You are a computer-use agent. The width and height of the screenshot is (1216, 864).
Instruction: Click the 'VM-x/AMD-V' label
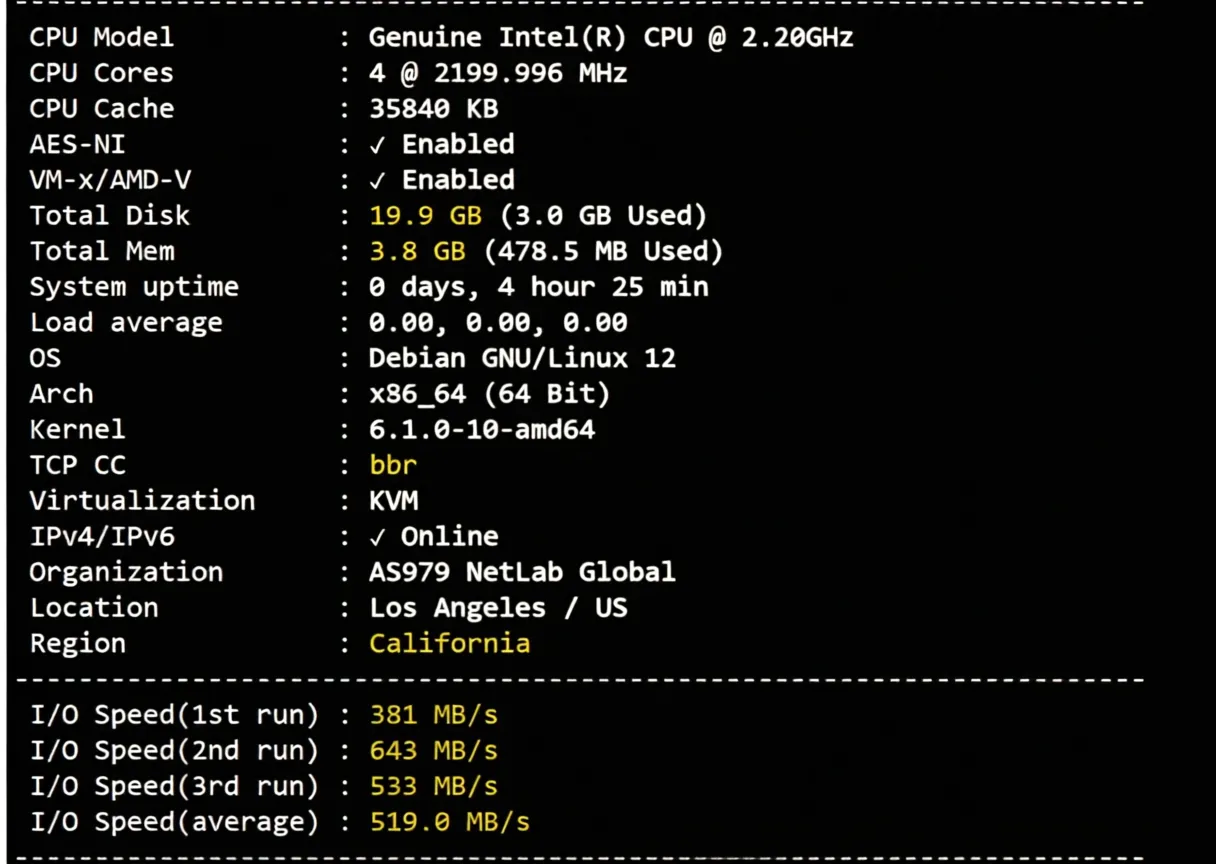(109, 180)
